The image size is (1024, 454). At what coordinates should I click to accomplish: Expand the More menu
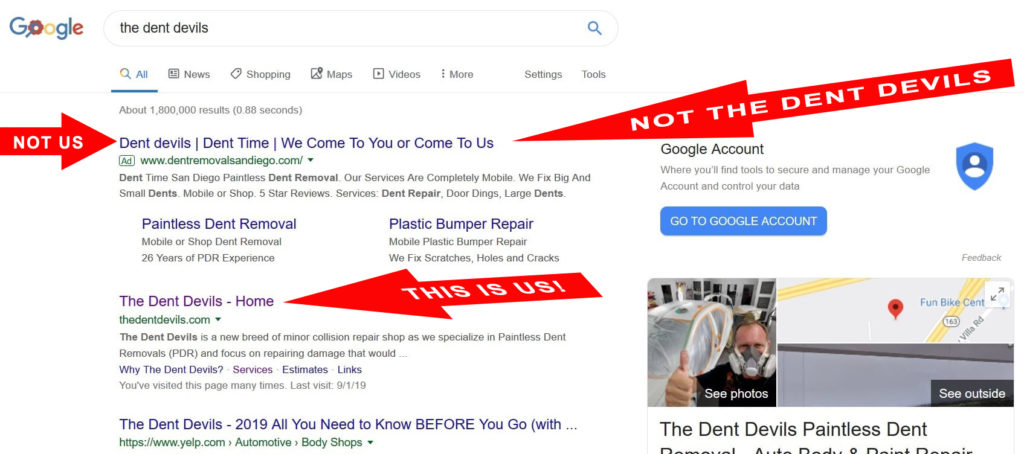point(457,74)
